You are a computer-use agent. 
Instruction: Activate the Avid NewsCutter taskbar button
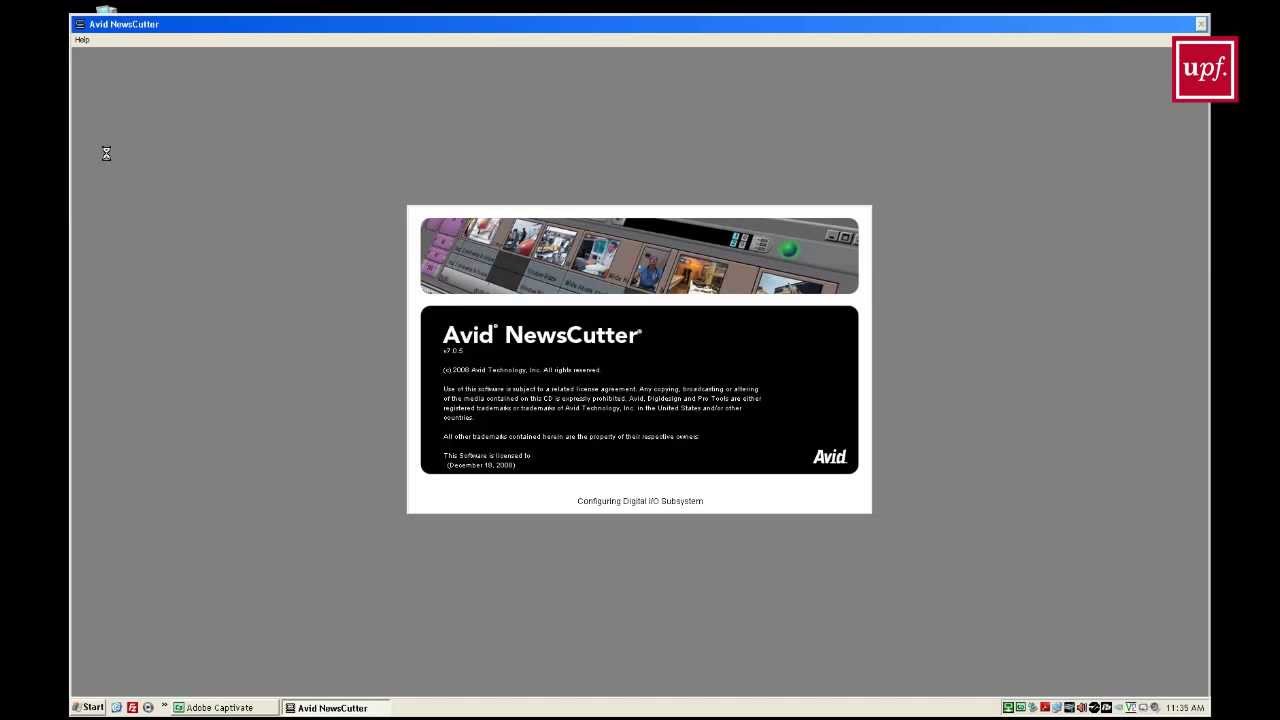pos(336,707)
